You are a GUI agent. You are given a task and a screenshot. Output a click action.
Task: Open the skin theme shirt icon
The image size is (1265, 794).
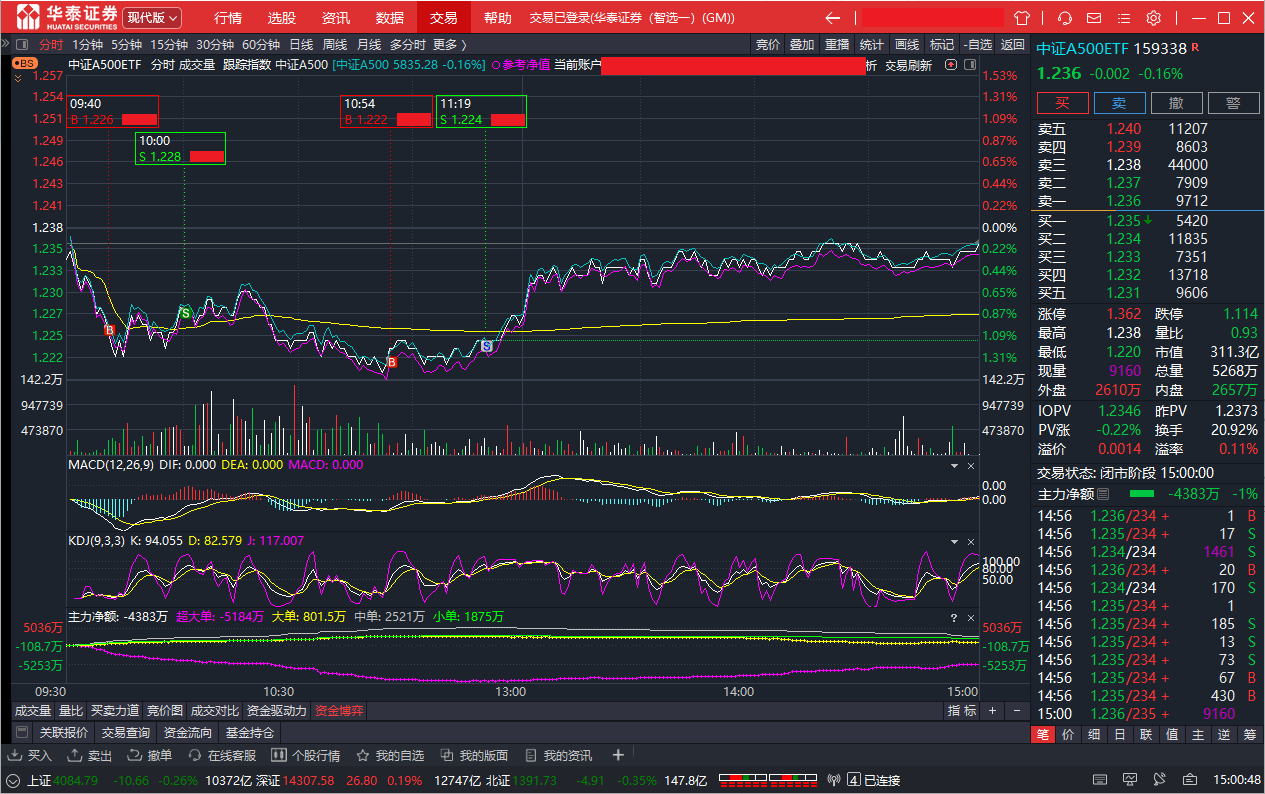[x=1022, y=18]
